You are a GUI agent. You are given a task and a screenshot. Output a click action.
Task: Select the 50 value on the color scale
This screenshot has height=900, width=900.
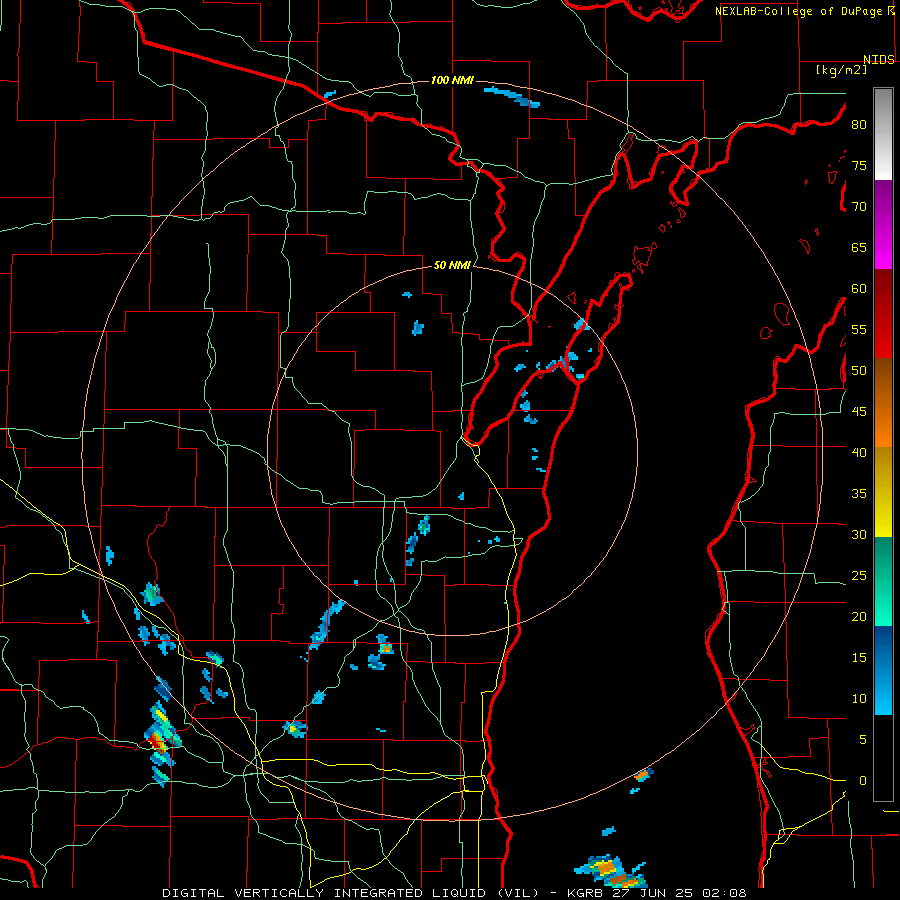[x=859, y=371]
